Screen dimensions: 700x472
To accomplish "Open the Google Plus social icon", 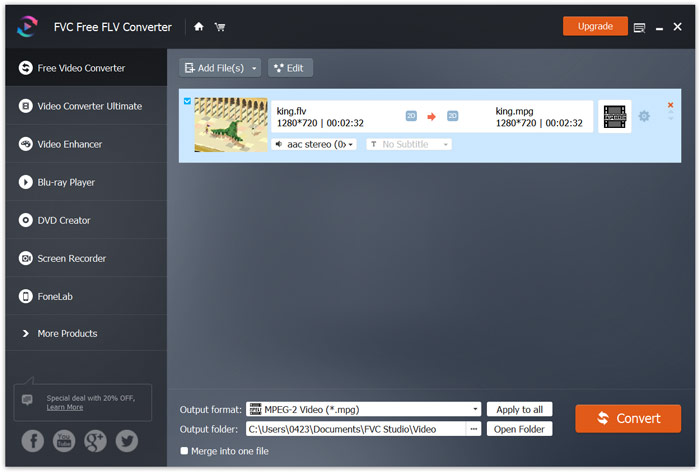I will tap(95, 441).
